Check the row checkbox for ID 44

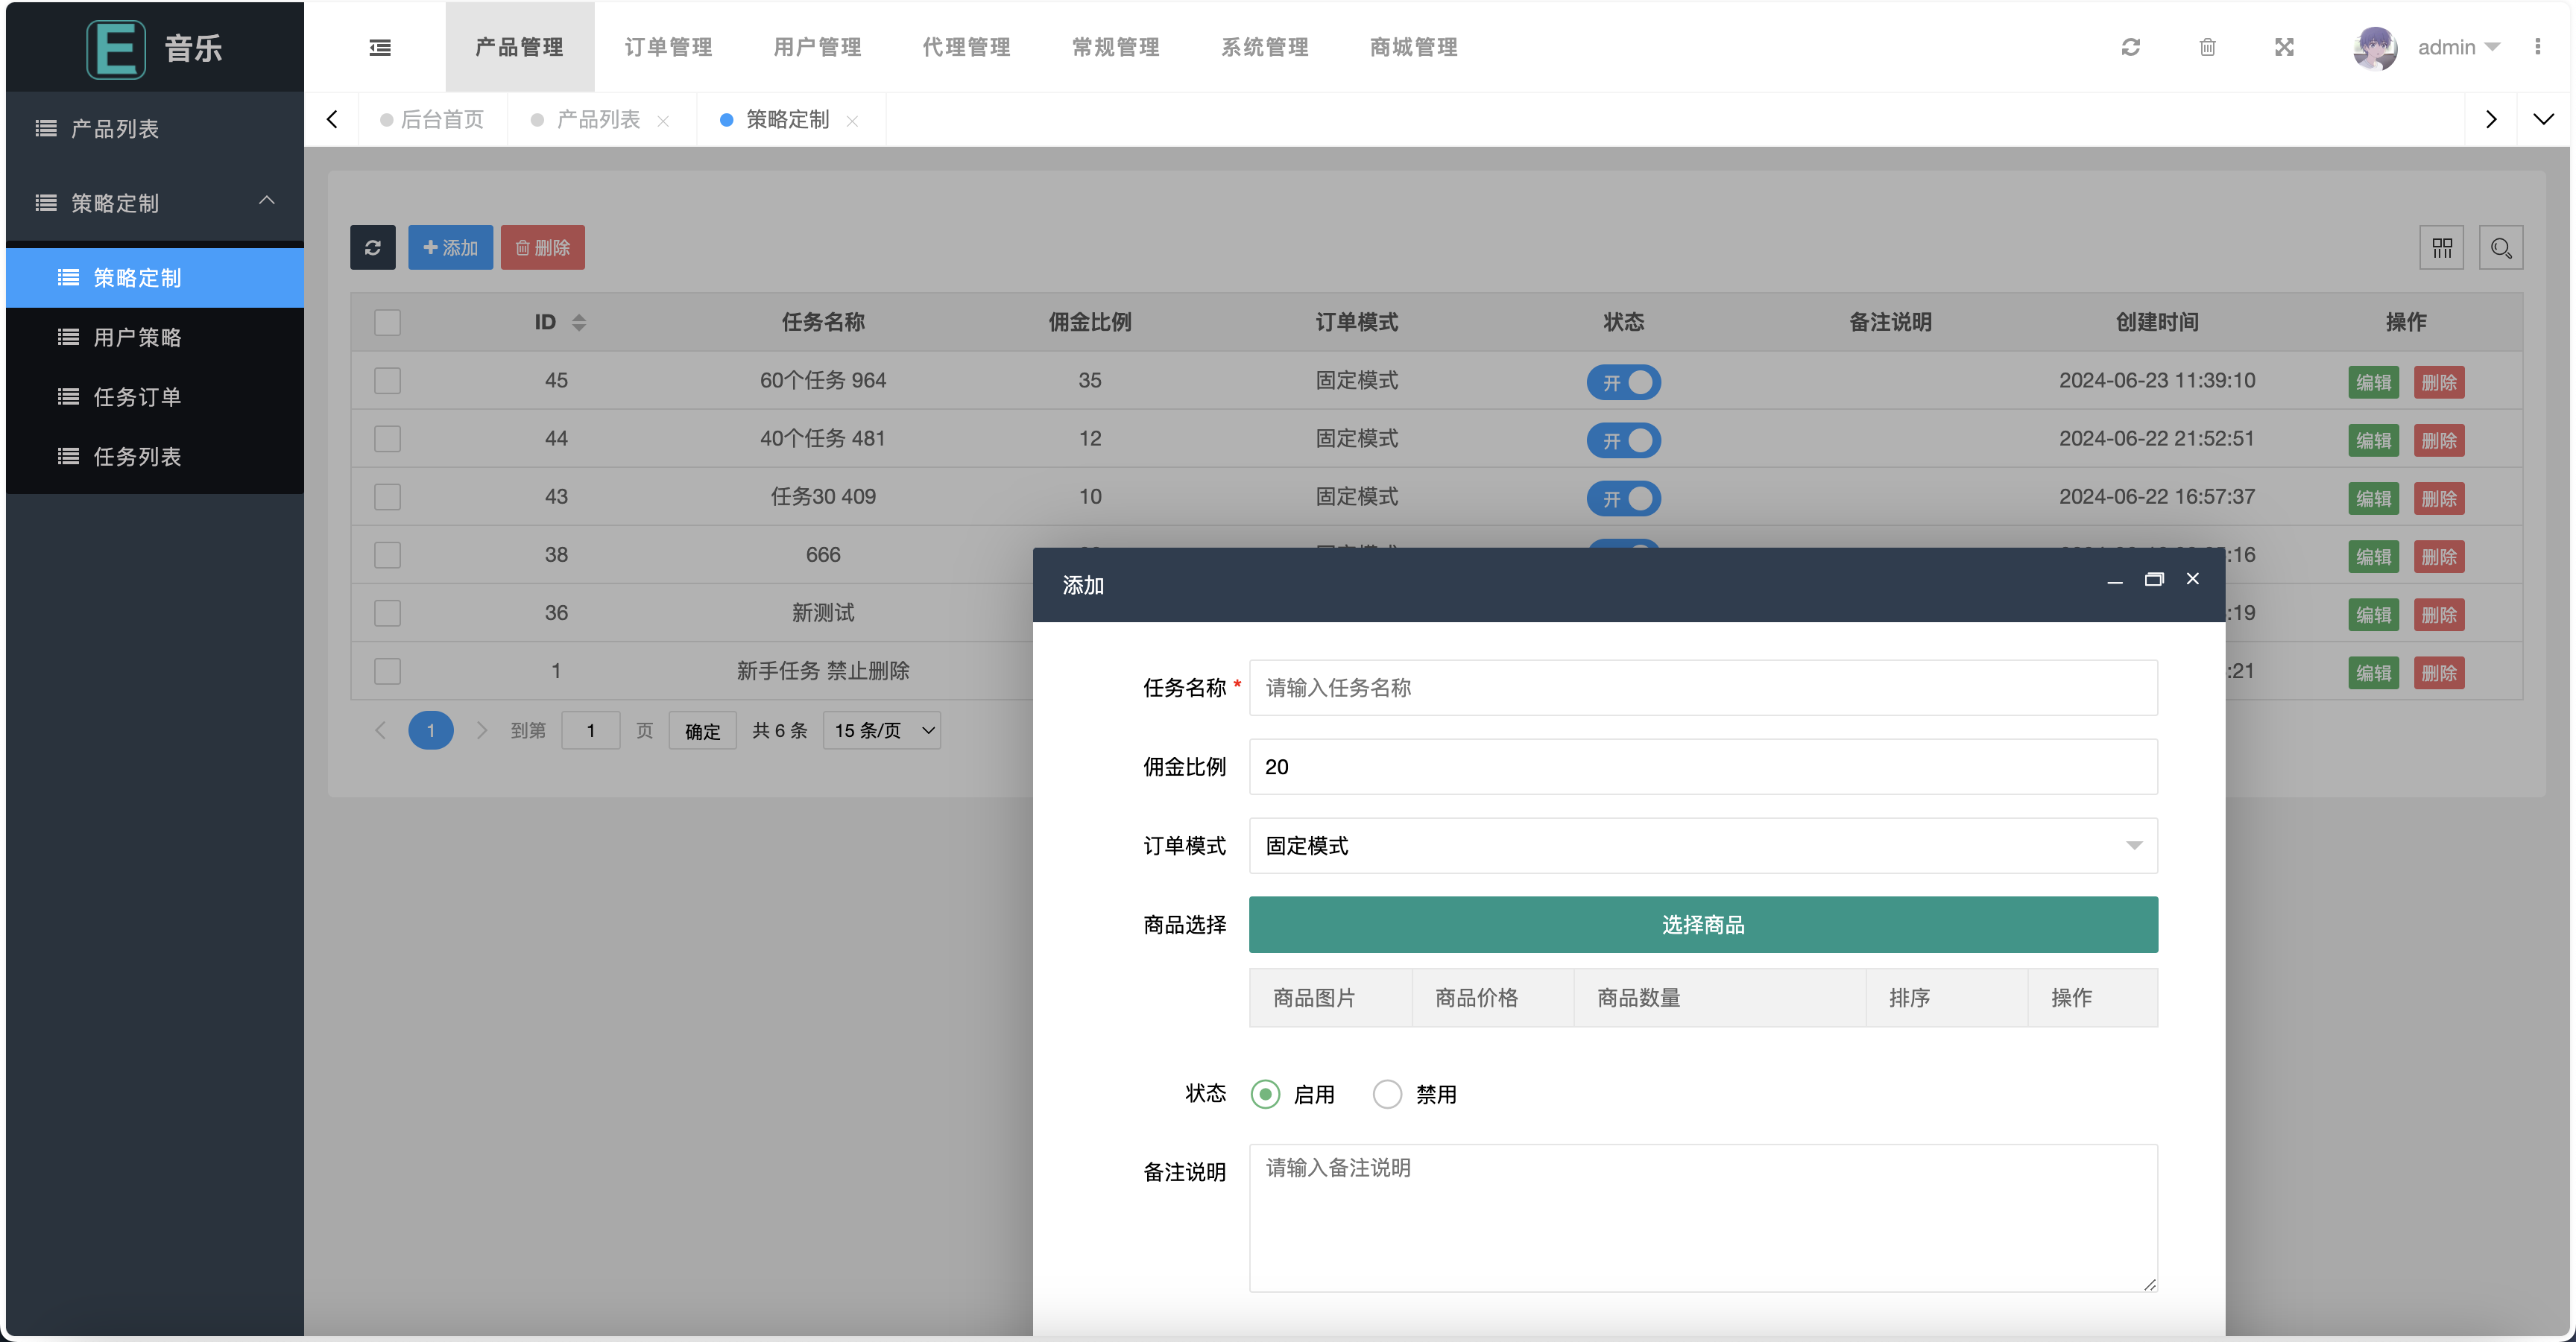pyautogui.click(x=387, y=438)
